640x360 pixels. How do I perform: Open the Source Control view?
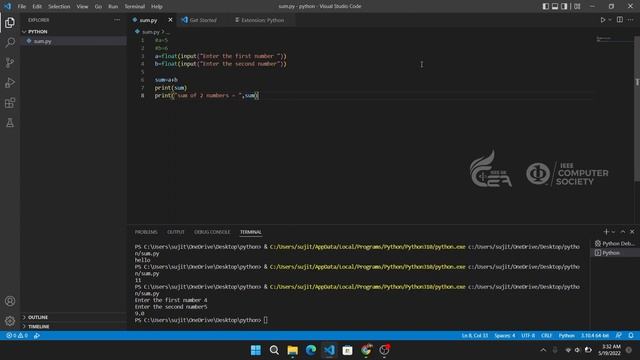click(10, 62)
